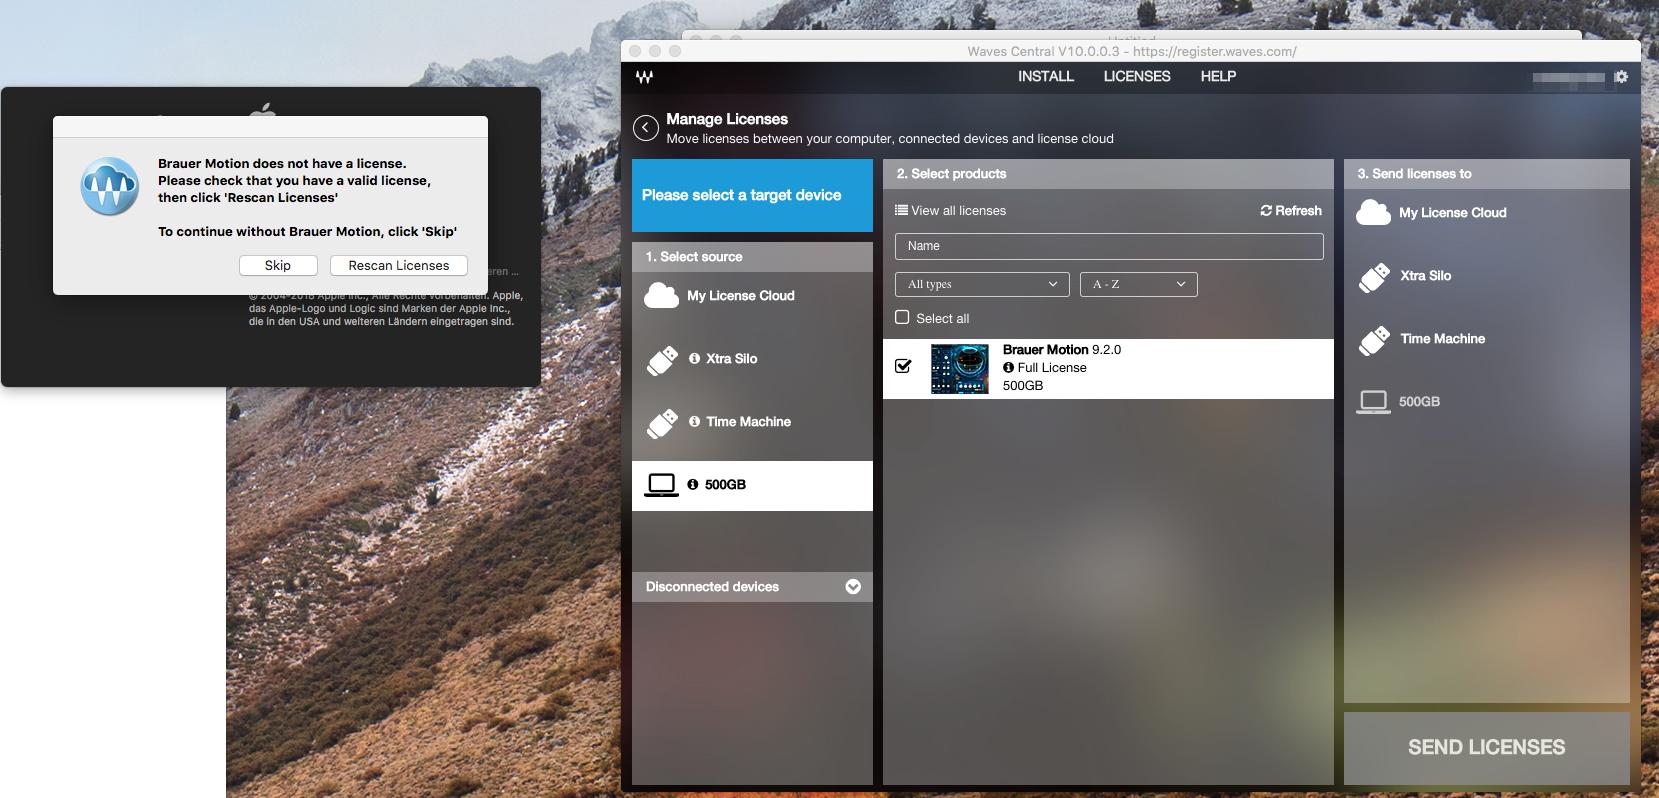1659x798 pixels.
Task: Click the Brauer Motion 9.2.0 product name
Action: [1062, 350]
